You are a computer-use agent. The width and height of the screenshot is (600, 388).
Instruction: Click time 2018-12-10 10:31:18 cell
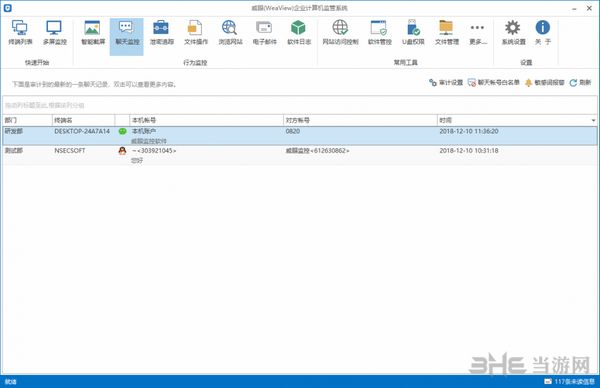click(469, 151)
